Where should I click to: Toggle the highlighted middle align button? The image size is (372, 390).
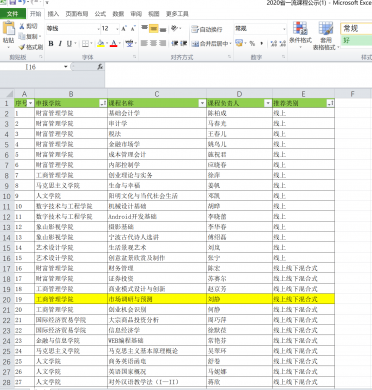coord(153,29)
